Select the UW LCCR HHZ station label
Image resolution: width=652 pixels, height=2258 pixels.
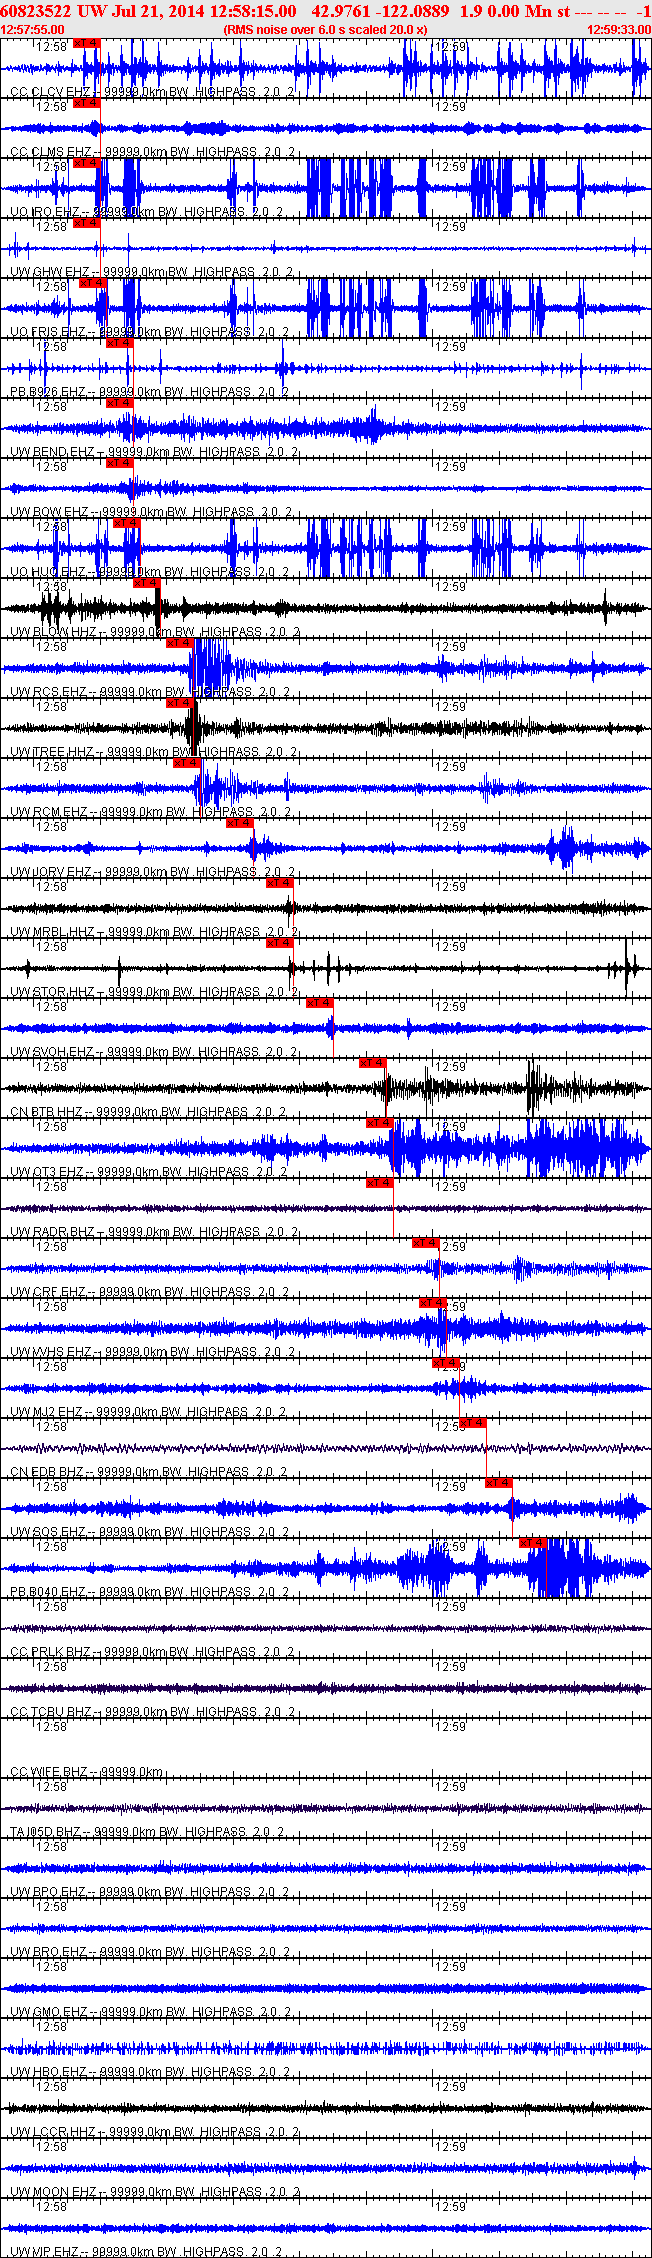click(x=53, y=2132)
